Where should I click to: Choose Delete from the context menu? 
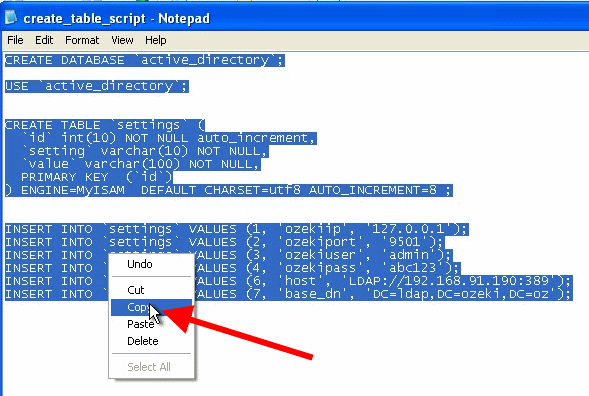pyautogui.click(x=151, y=341)
